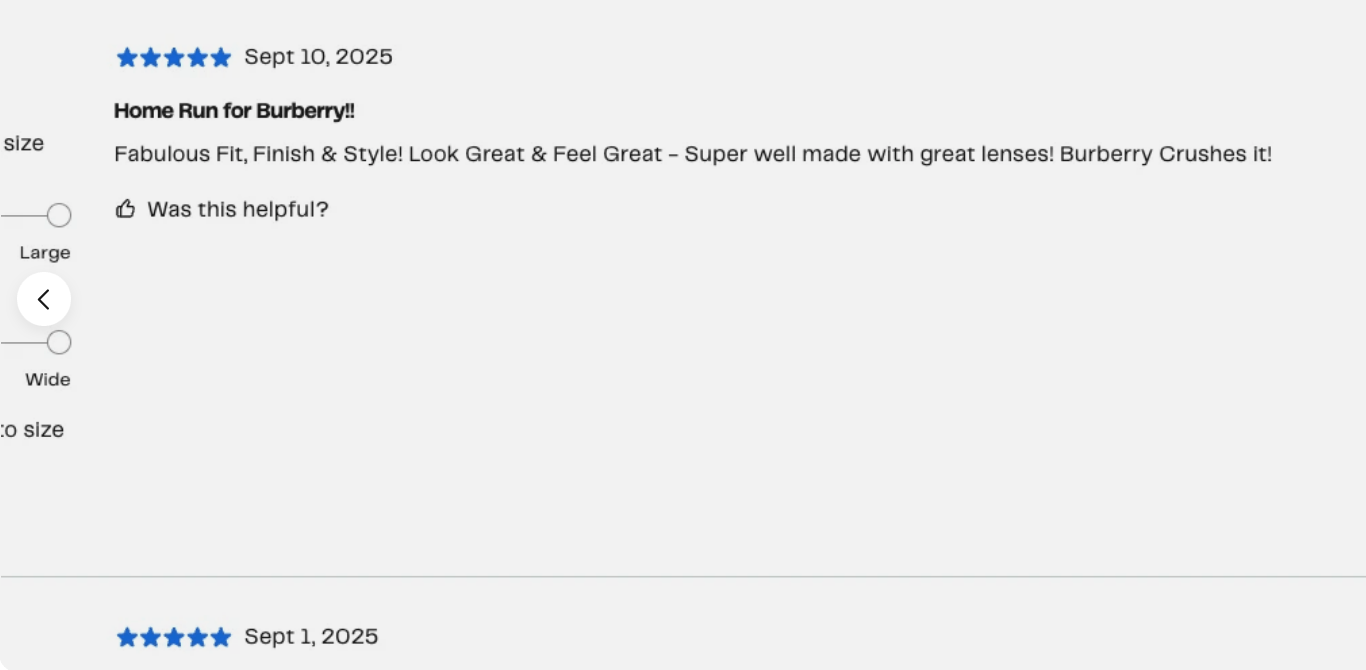
Task: Click the last star of Sept 1 review
Action: click(221, 638)
